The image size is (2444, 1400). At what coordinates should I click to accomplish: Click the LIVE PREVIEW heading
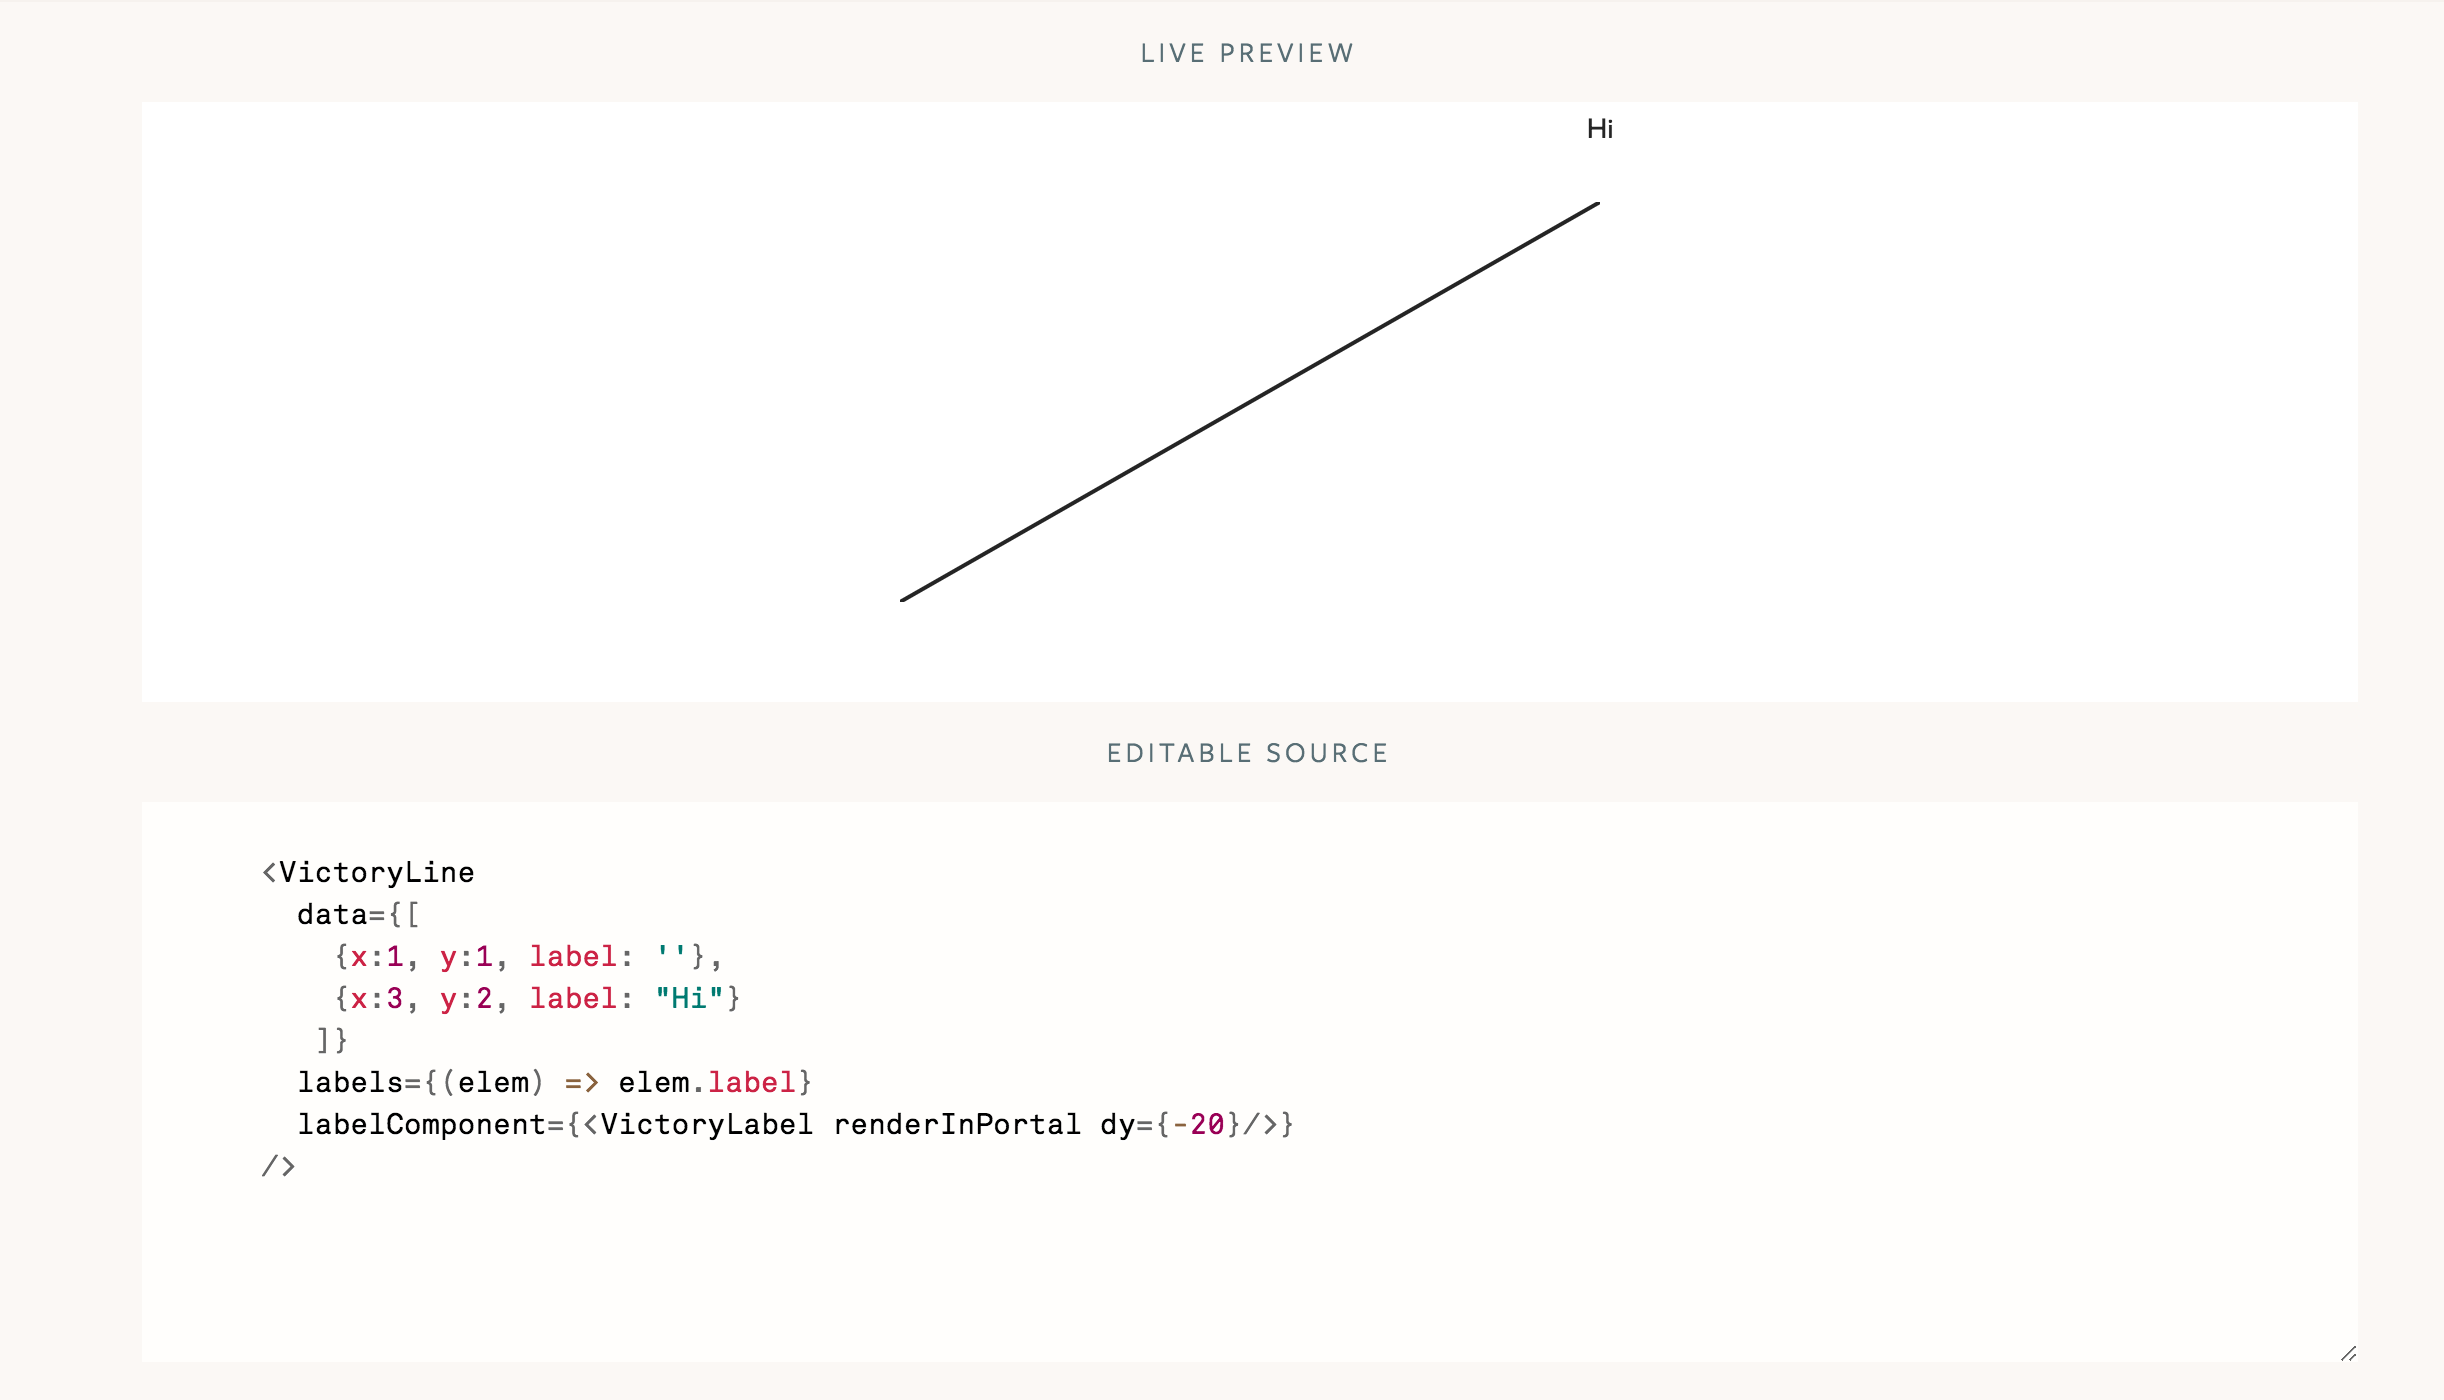[1244, 53]
